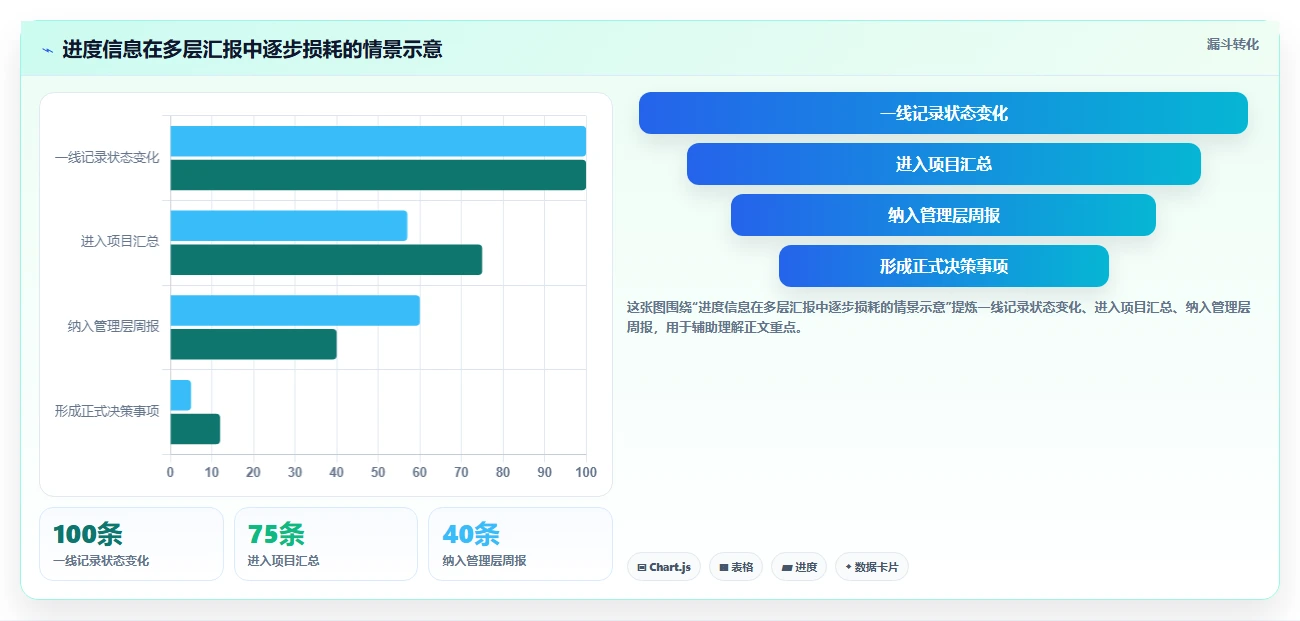1300x621 pixels.
Task: Open the 100条 data card
Action: (131, 544)
